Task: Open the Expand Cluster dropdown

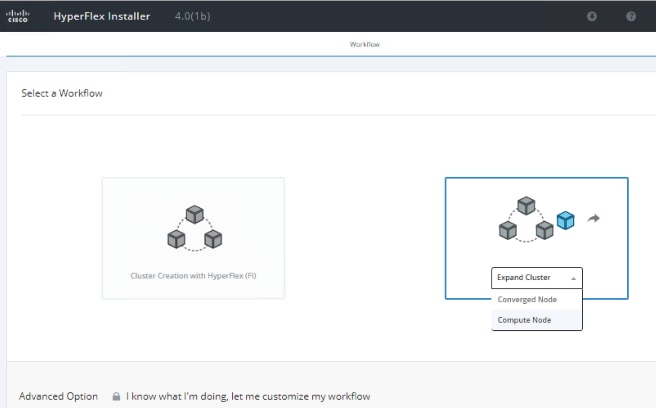Action: (x=537, y=278)
